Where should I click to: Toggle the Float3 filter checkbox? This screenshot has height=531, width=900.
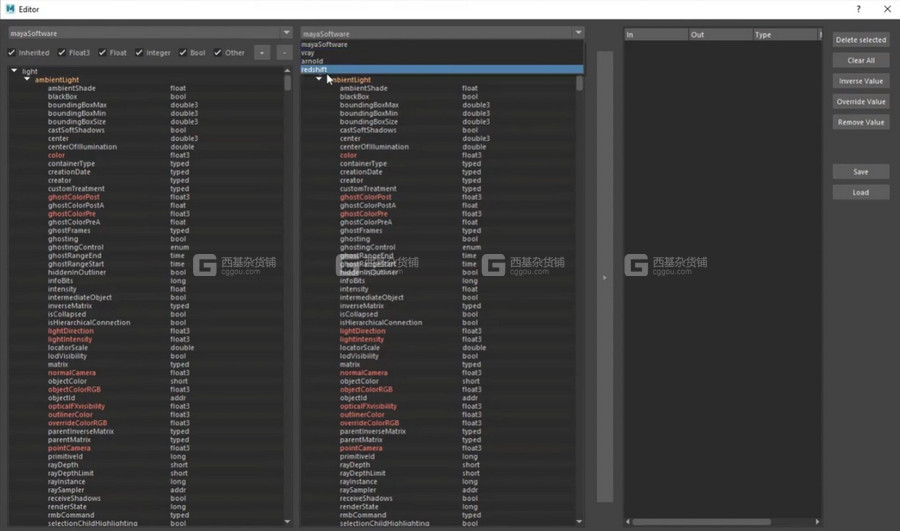[x=61, y=52]
